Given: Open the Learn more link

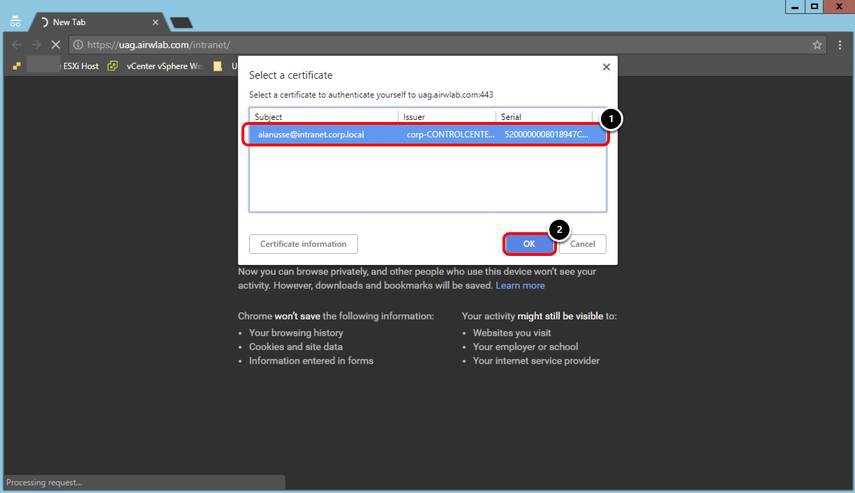Looking at the screenshot, I should coord(520,285).
